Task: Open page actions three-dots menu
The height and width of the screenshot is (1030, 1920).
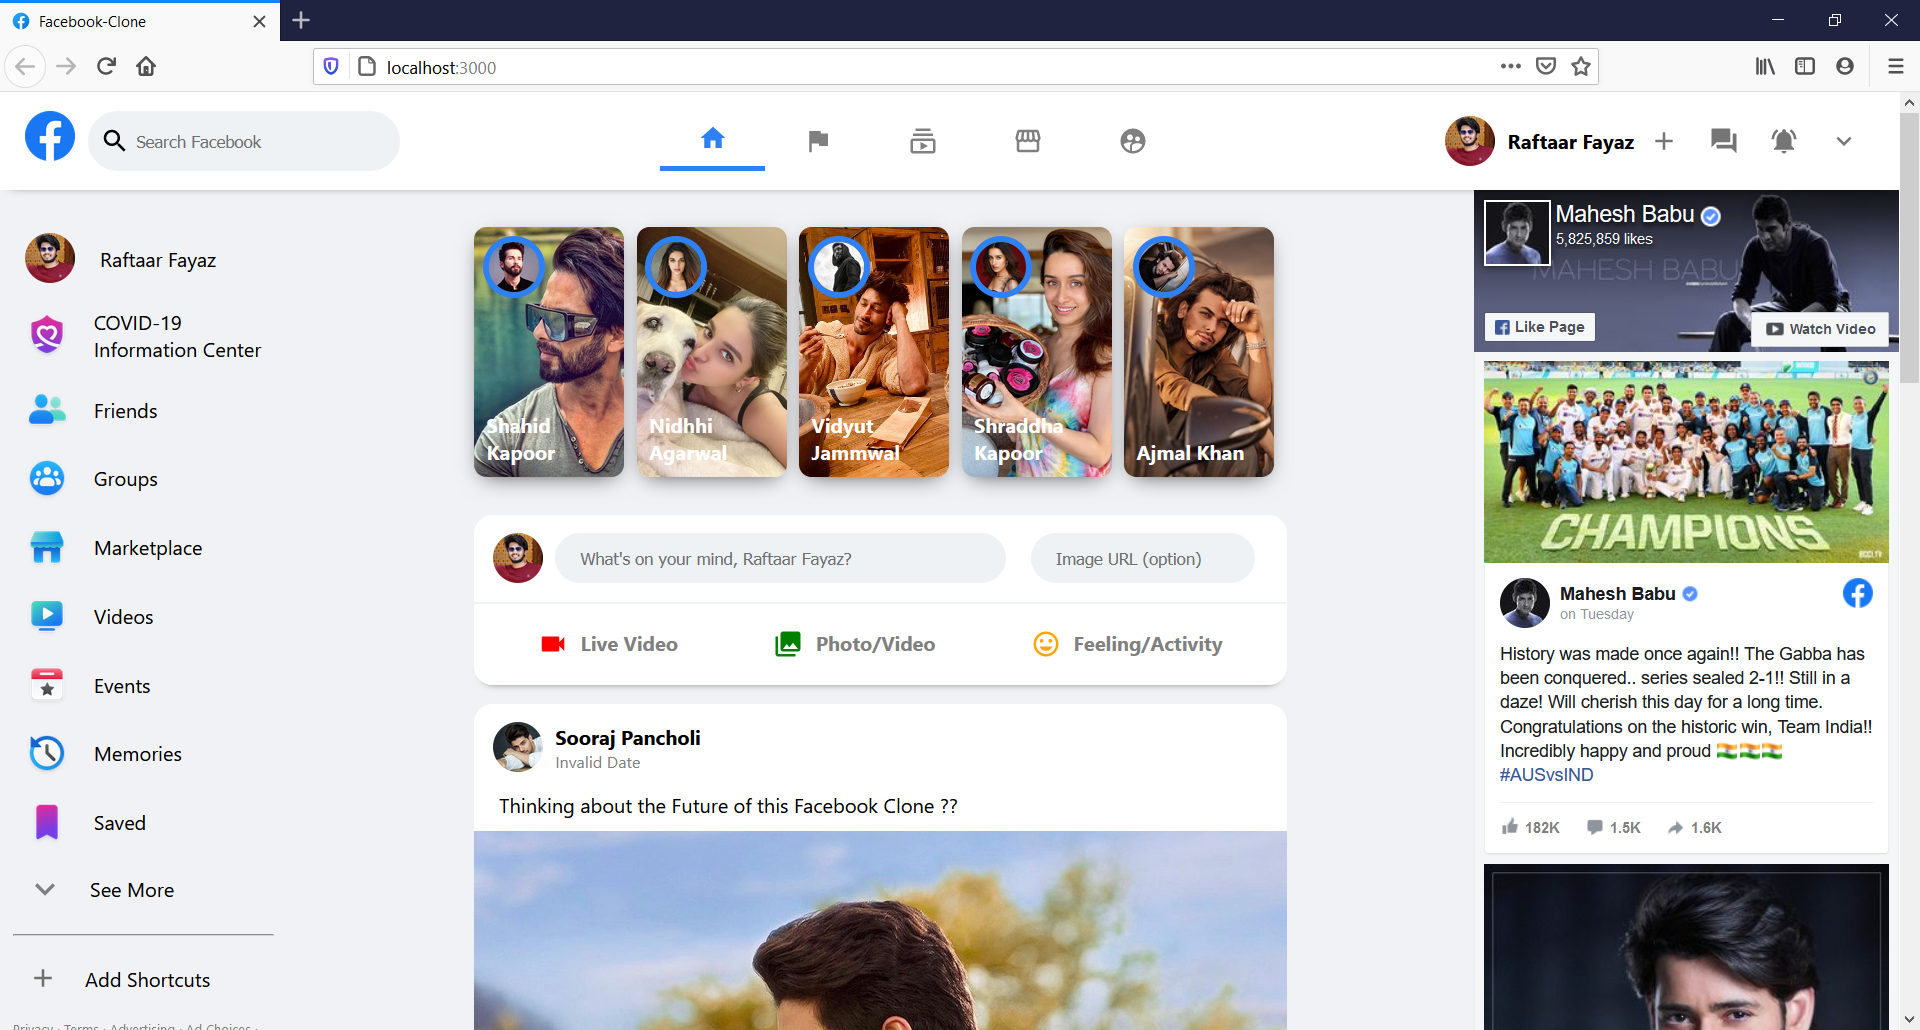Action: (1511, 66)
